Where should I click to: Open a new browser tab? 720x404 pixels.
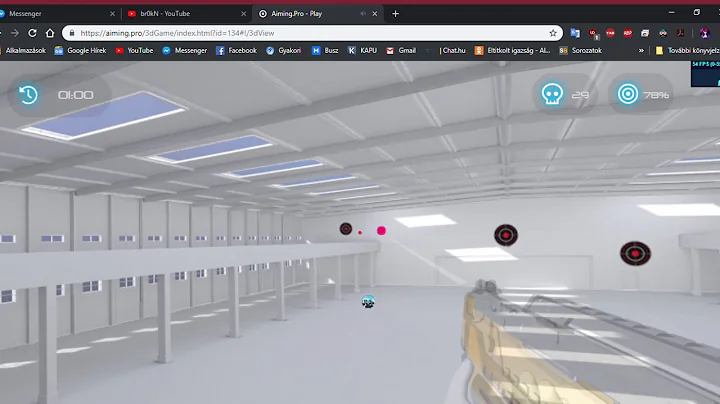coord(395,14)
